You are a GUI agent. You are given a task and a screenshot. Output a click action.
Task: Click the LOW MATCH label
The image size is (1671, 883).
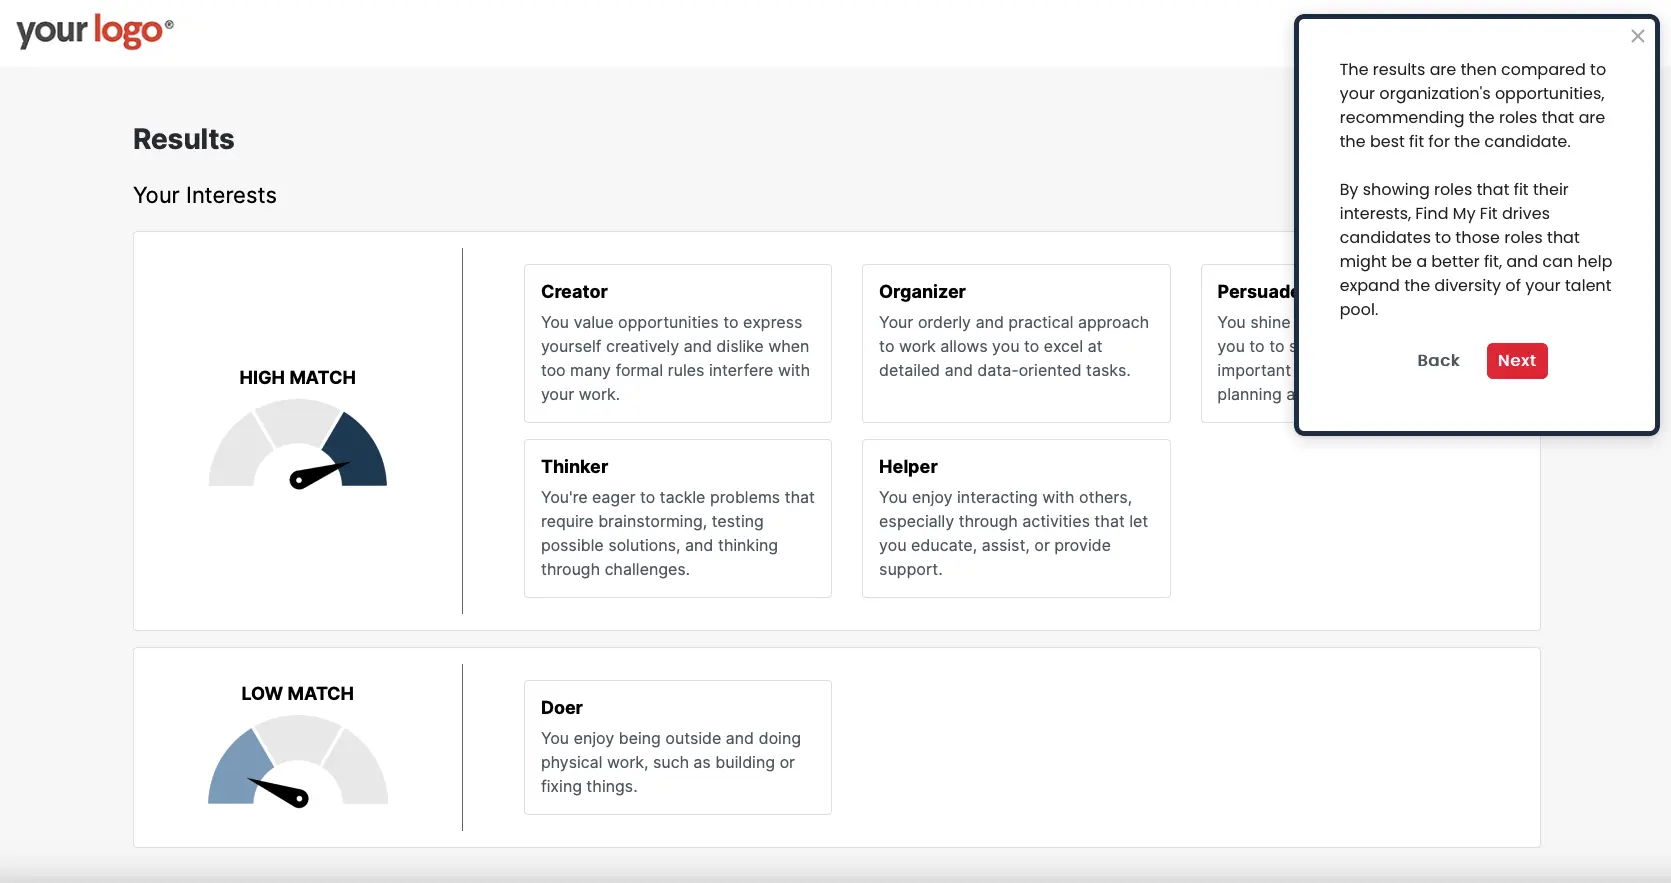point(297,694)
